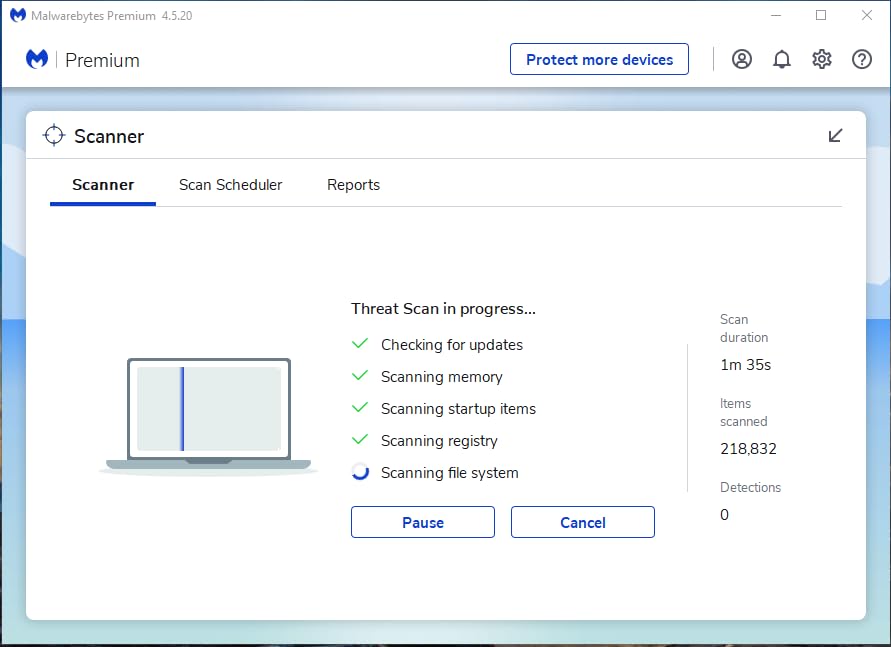The width and height of the screenshot is (891, 647).
Task: Click the spinning Scanning file system indicator
Action: [x=360, y=472]
